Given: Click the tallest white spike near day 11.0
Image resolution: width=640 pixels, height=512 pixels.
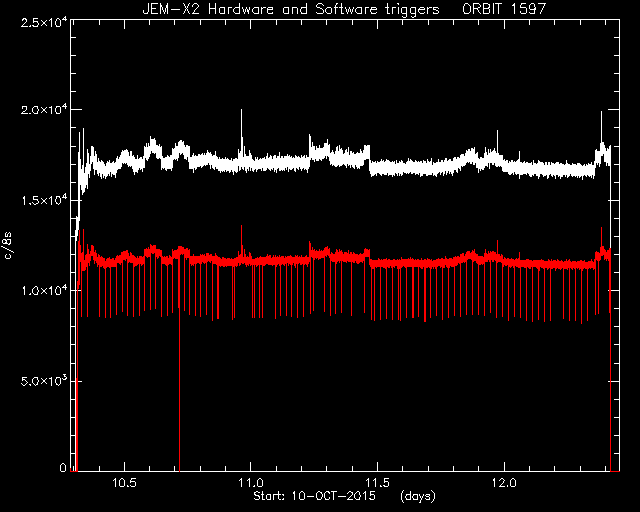Looking at the screenshot, I should [241, 131].
